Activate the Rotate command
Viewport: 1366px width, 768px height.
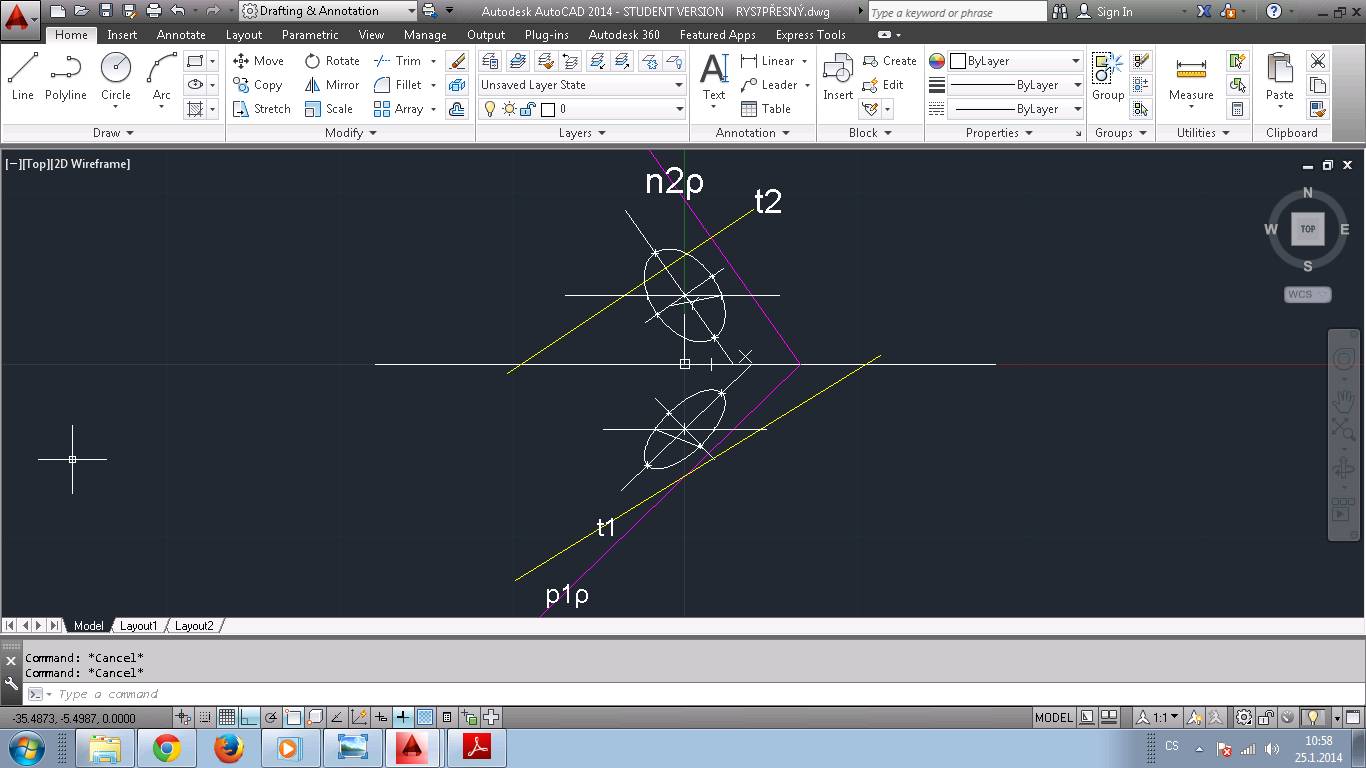coord(332,61)
